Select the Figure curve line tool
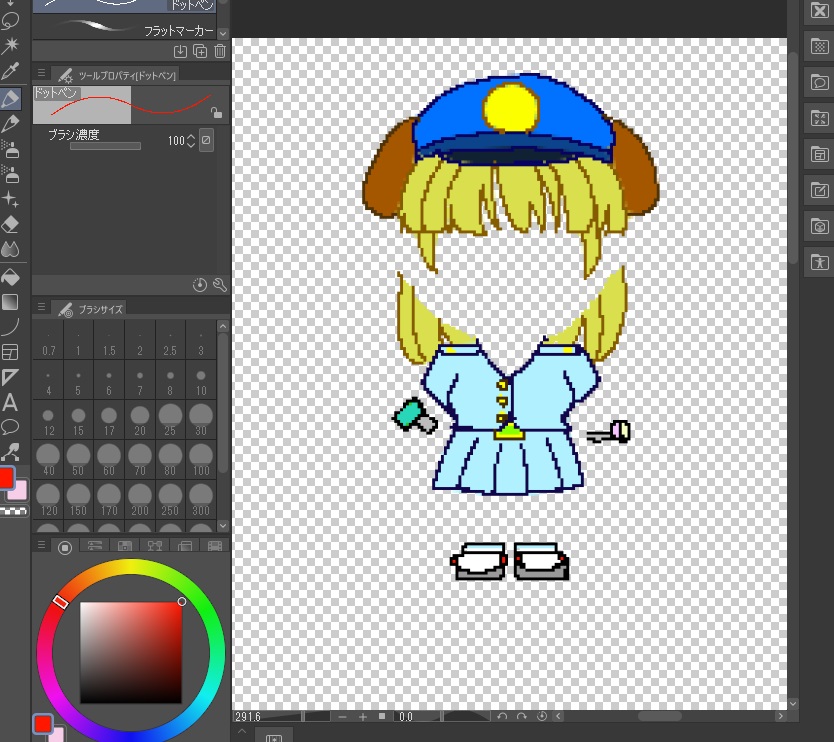The image size is (834, 742). pyautogui.click(x=11, y=327)
